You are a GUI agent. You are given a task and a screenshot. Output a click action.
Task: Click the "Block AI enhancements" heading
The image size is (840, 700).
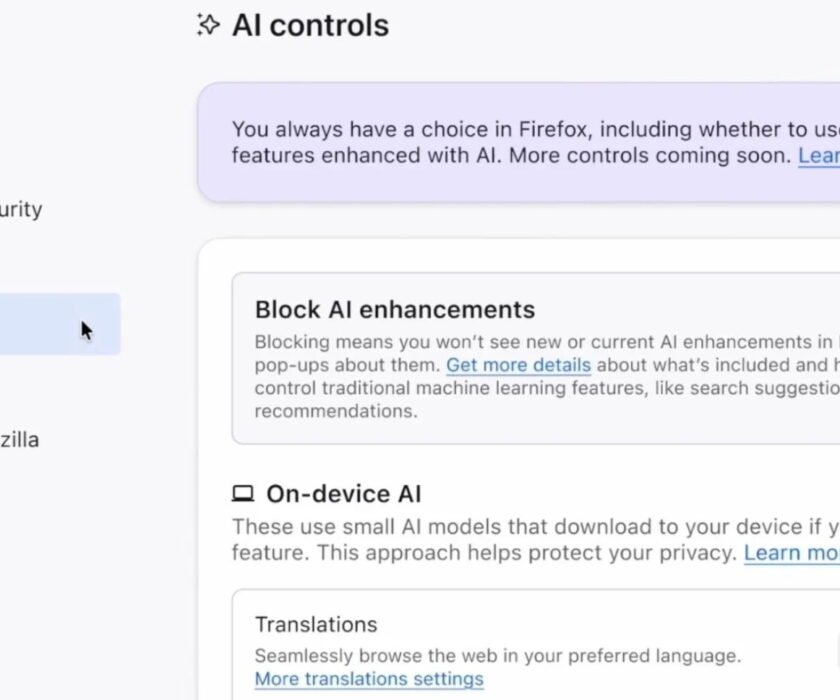click(x=395, y=309)
